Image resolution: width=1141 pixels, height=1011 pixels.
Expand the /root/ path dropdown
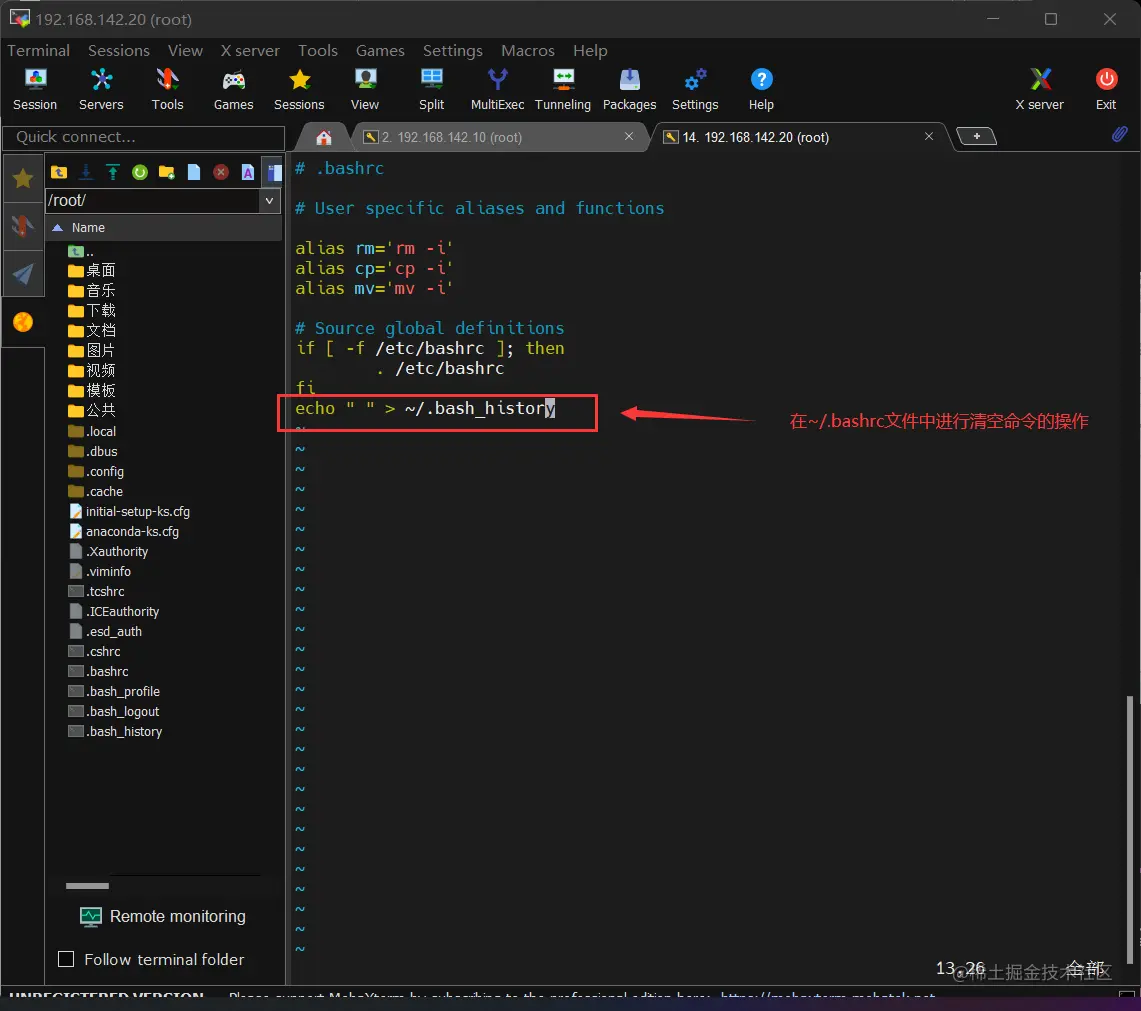click(x=270, y=201)
